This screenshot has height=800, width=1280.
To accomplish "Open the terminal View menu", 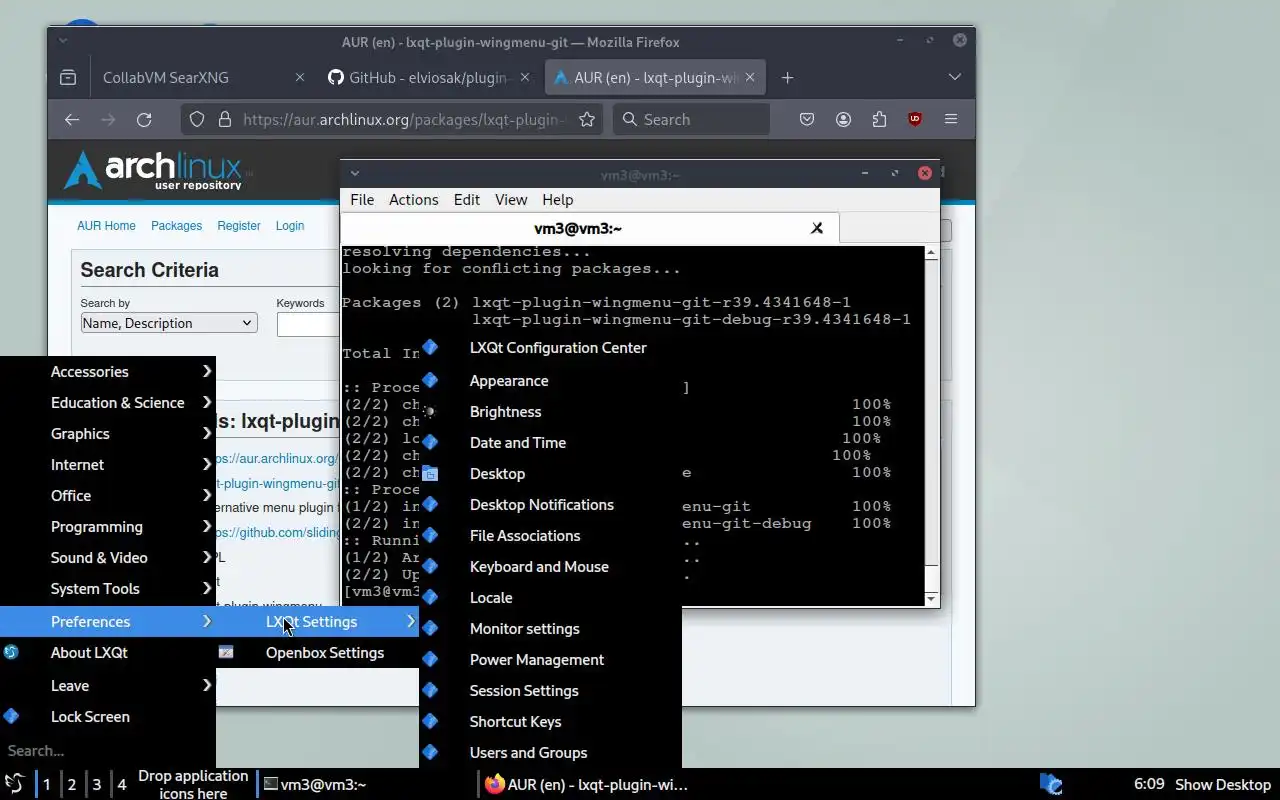I will (511, 200).
